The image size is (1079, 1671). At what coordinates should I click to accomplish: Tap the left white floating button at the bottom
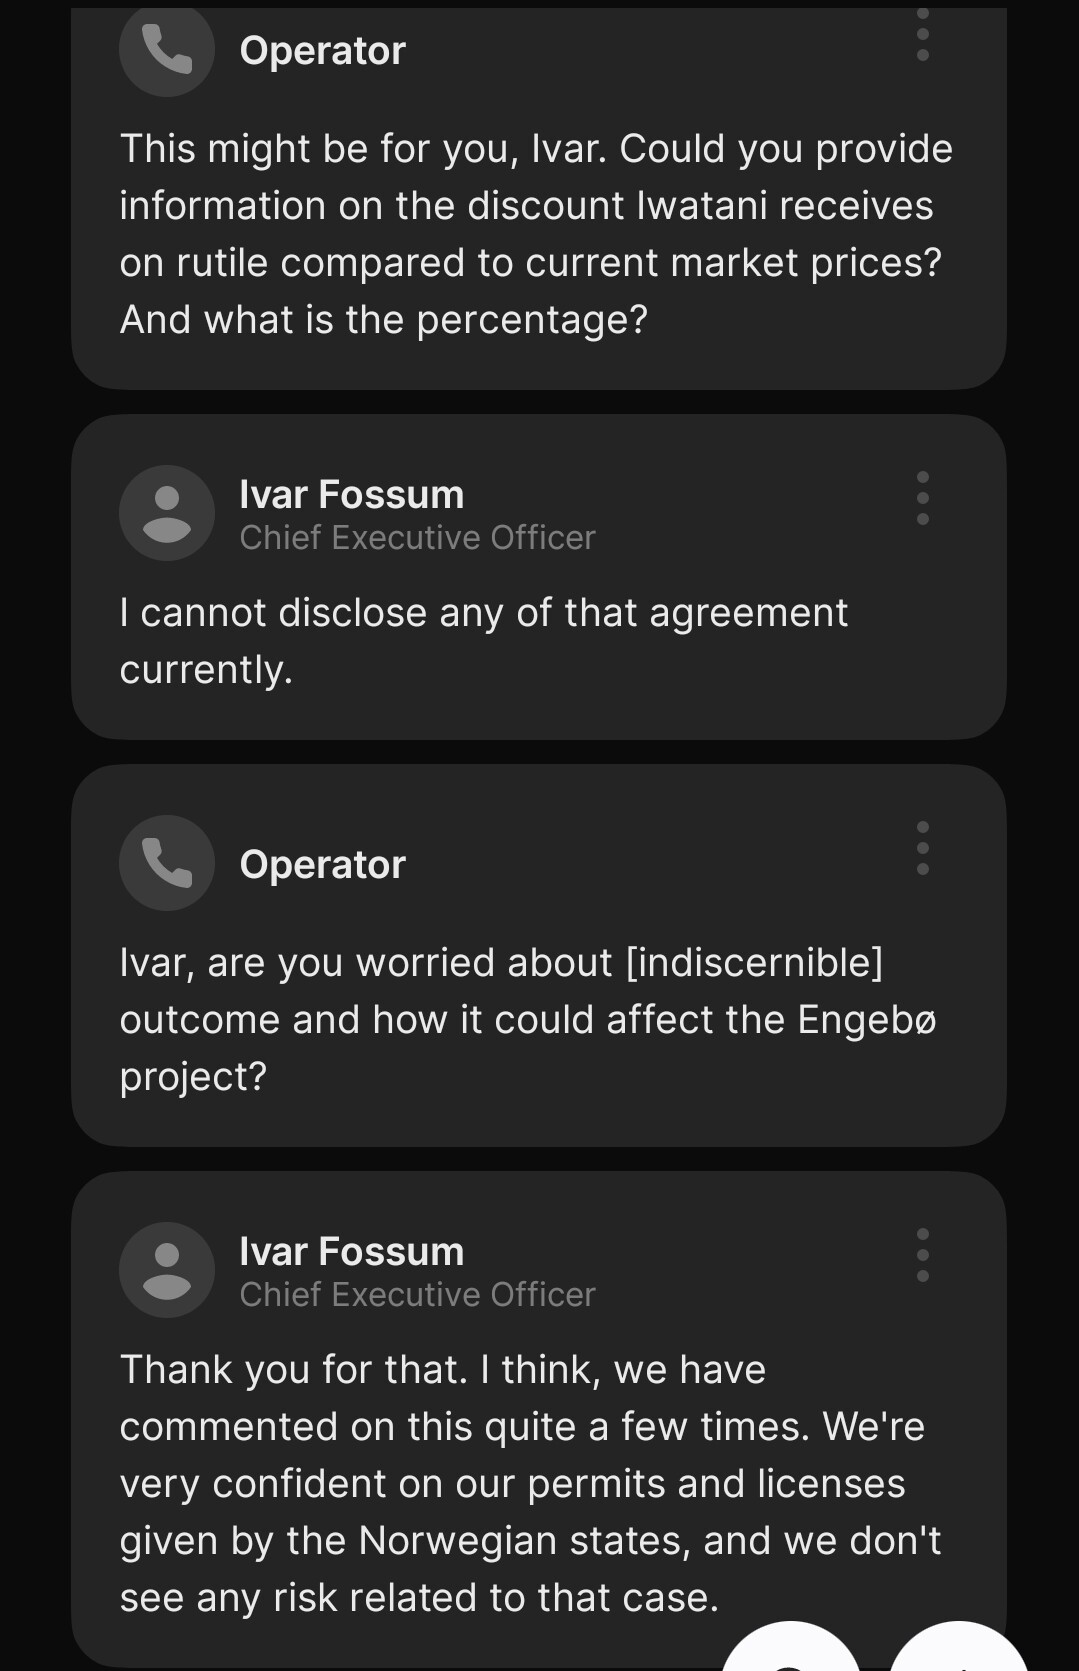coord(791,1648)
